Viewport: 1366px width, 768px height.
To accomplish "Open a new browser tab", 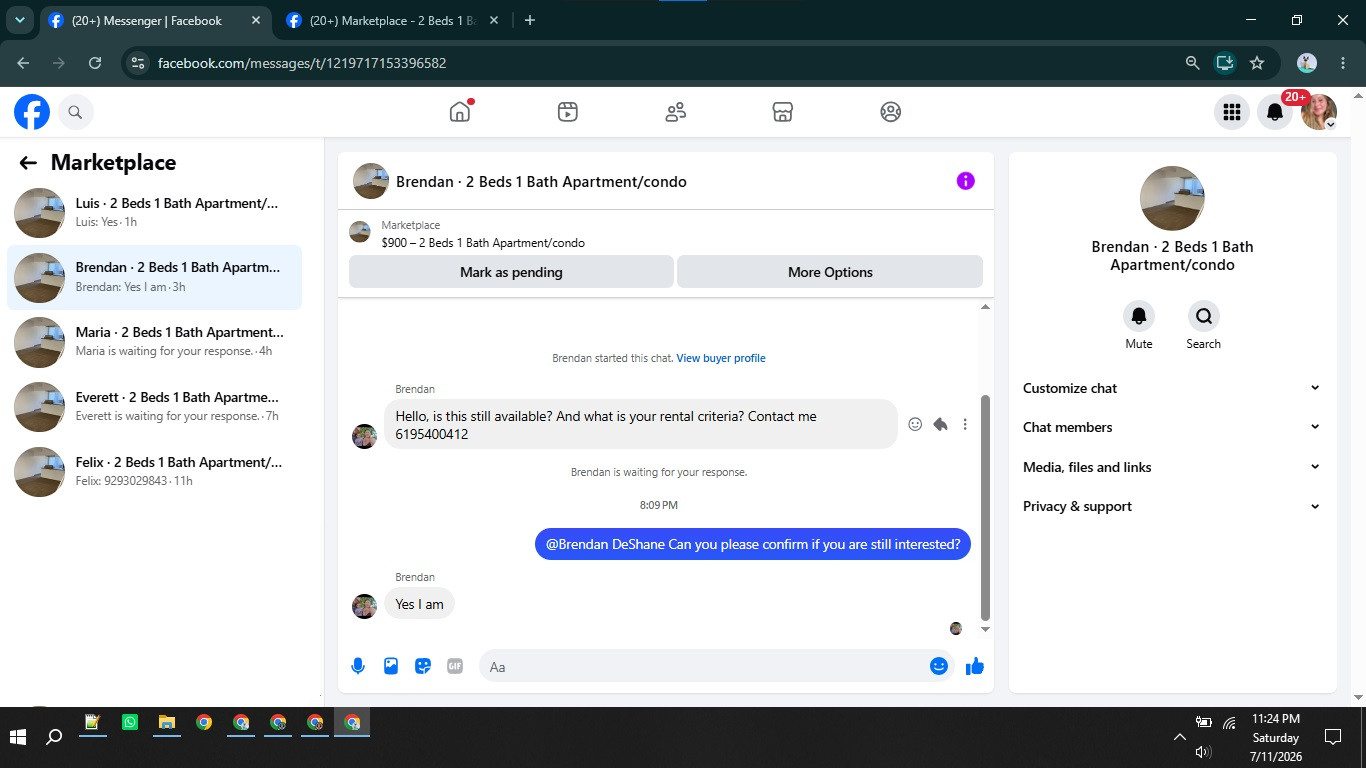I will coord(530,20).
